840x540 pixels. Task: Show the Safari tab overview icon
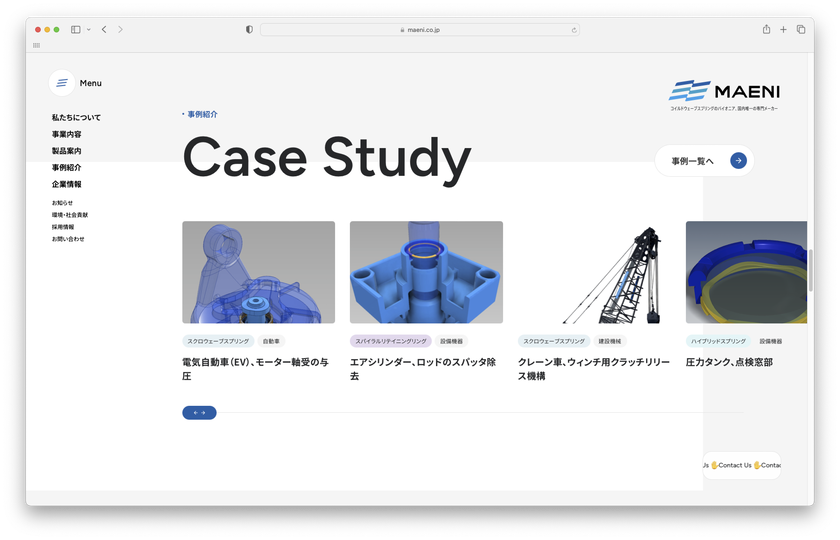(801, 30)
